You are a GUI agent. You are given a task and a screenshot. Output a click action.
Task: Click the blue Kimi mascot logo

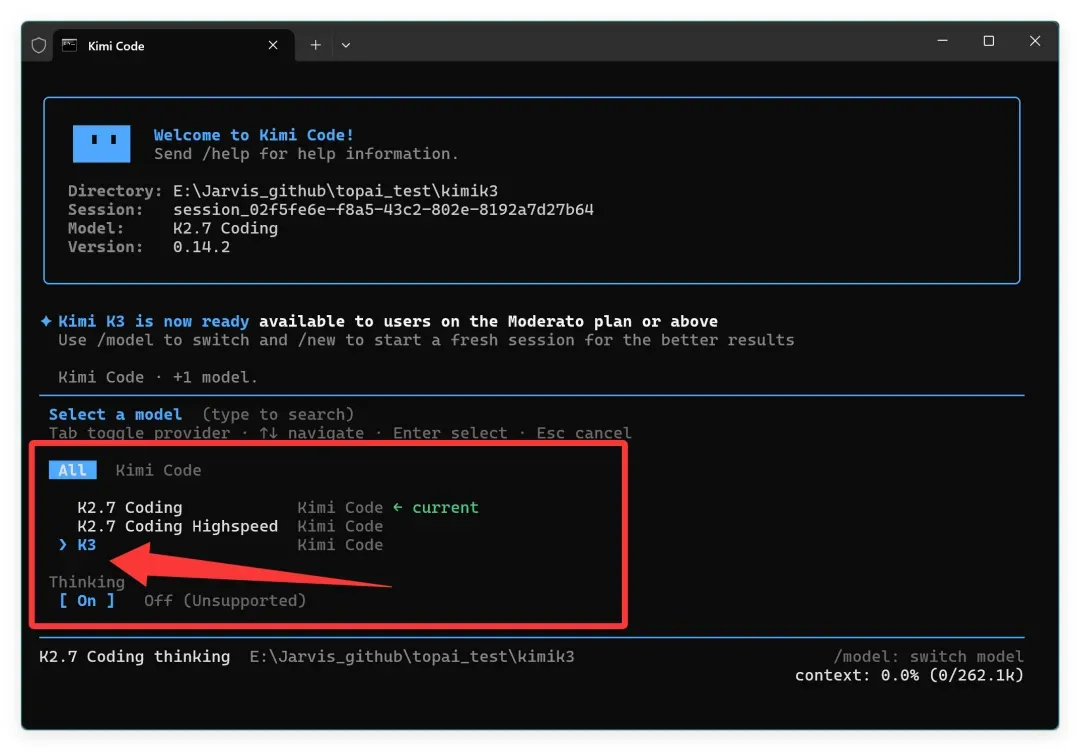pyautogui.click(x=101, y=143)
